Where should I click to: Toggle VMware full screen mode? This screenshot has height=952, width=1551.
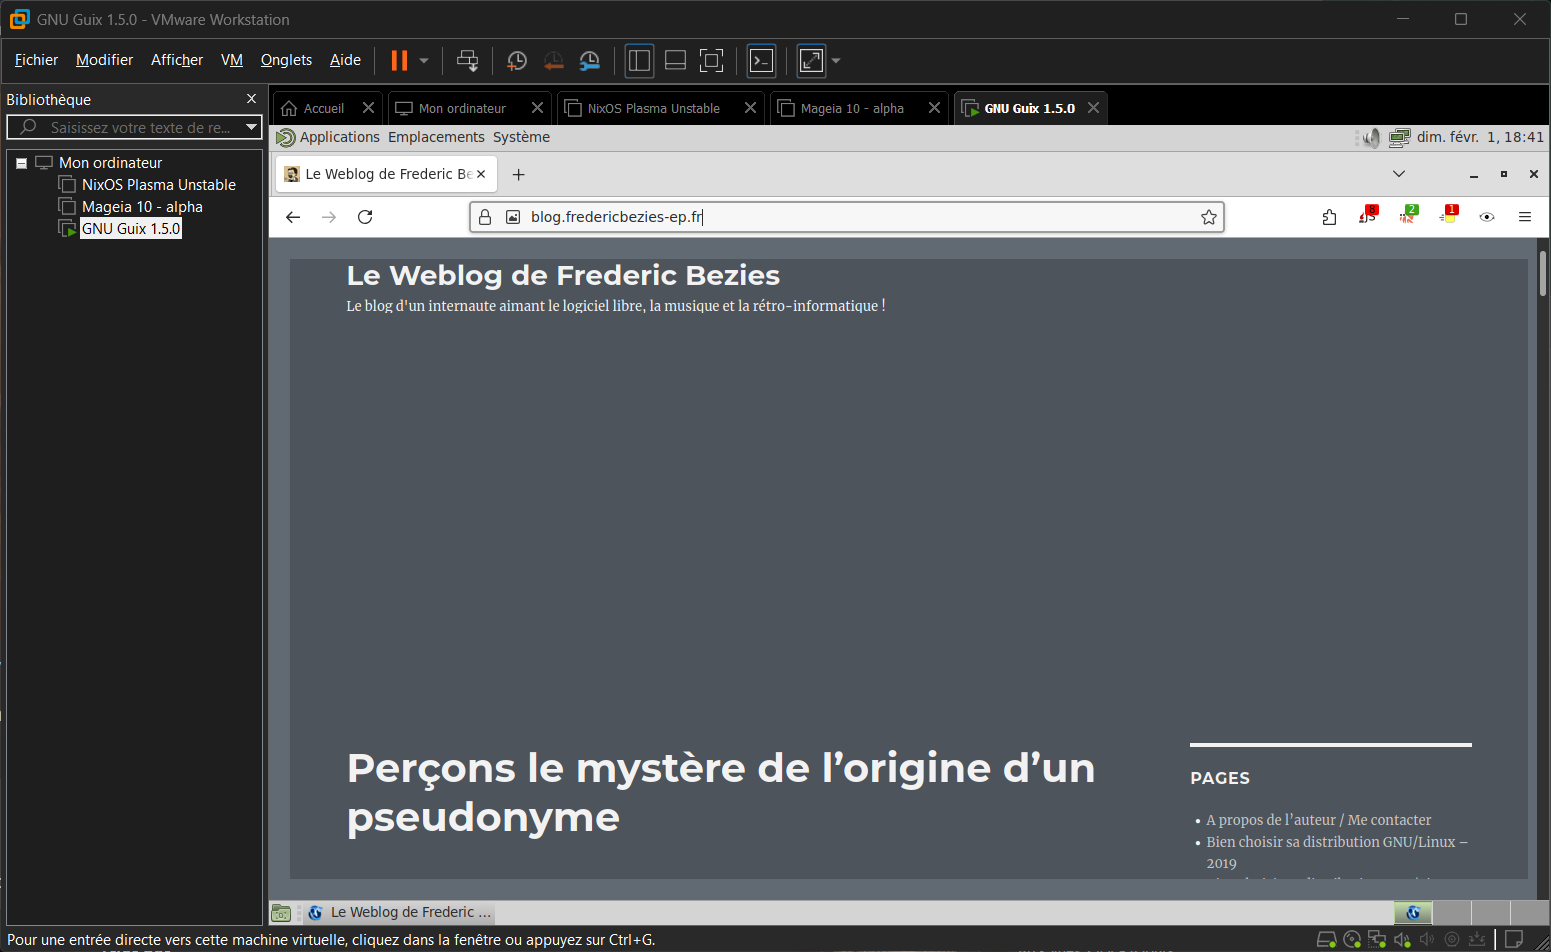click(x=711, y=61)
